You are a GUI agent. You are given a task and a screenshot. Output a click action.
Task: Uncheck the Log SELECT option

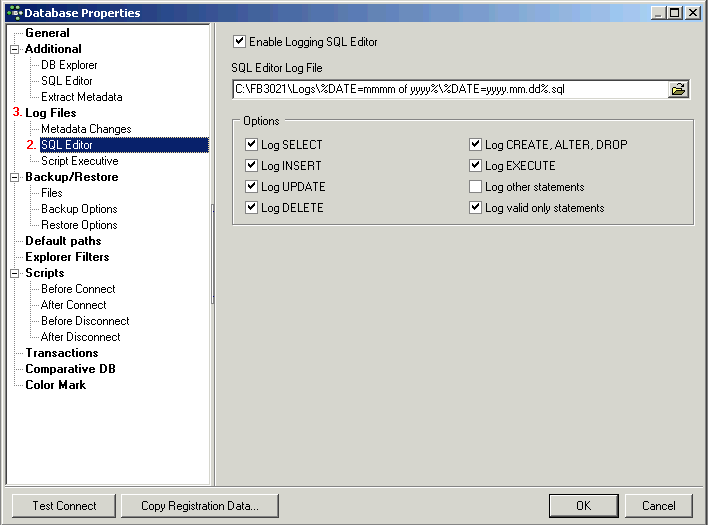[x=251, y=144]
